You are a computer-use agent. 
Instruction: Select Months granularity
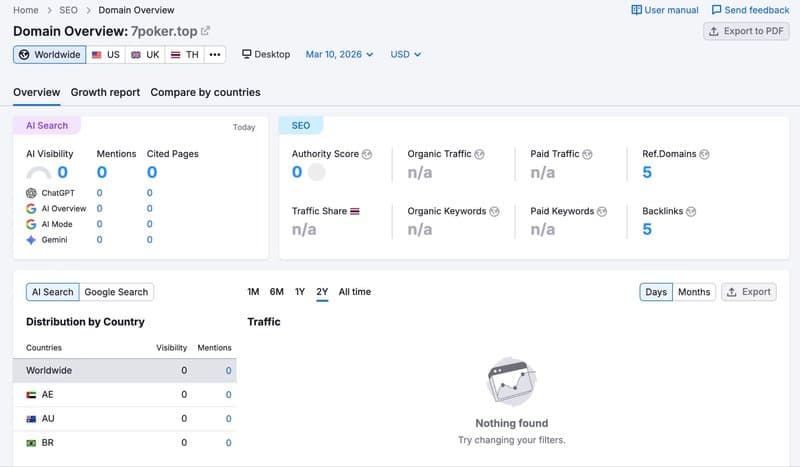click(694, 292)
